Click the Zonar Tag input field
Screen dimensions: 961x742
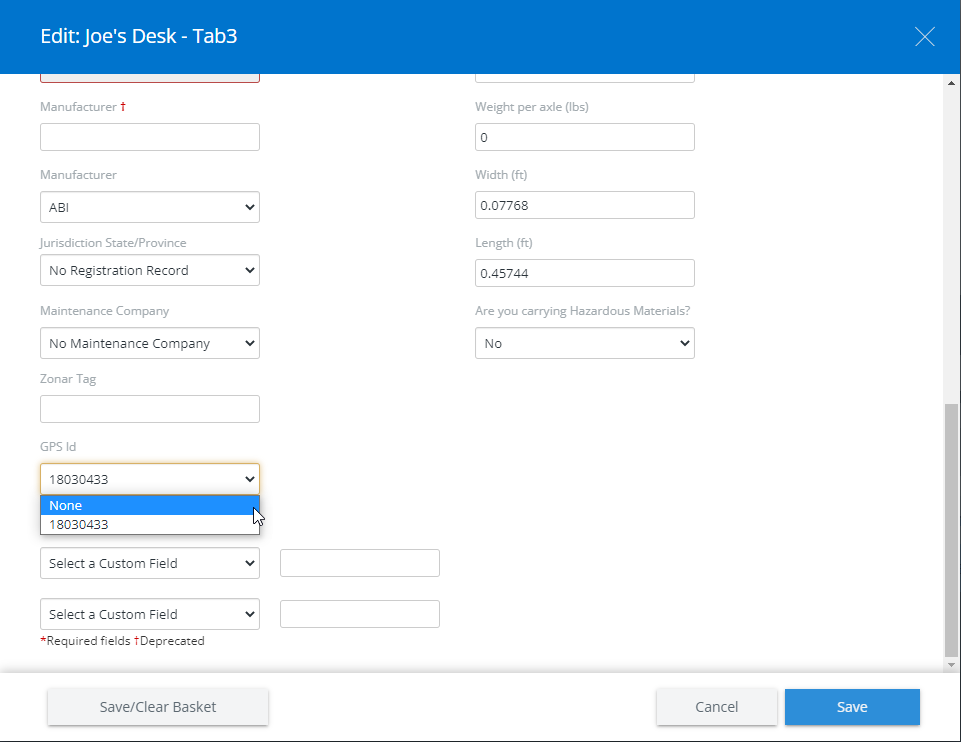tap(150, 409)
